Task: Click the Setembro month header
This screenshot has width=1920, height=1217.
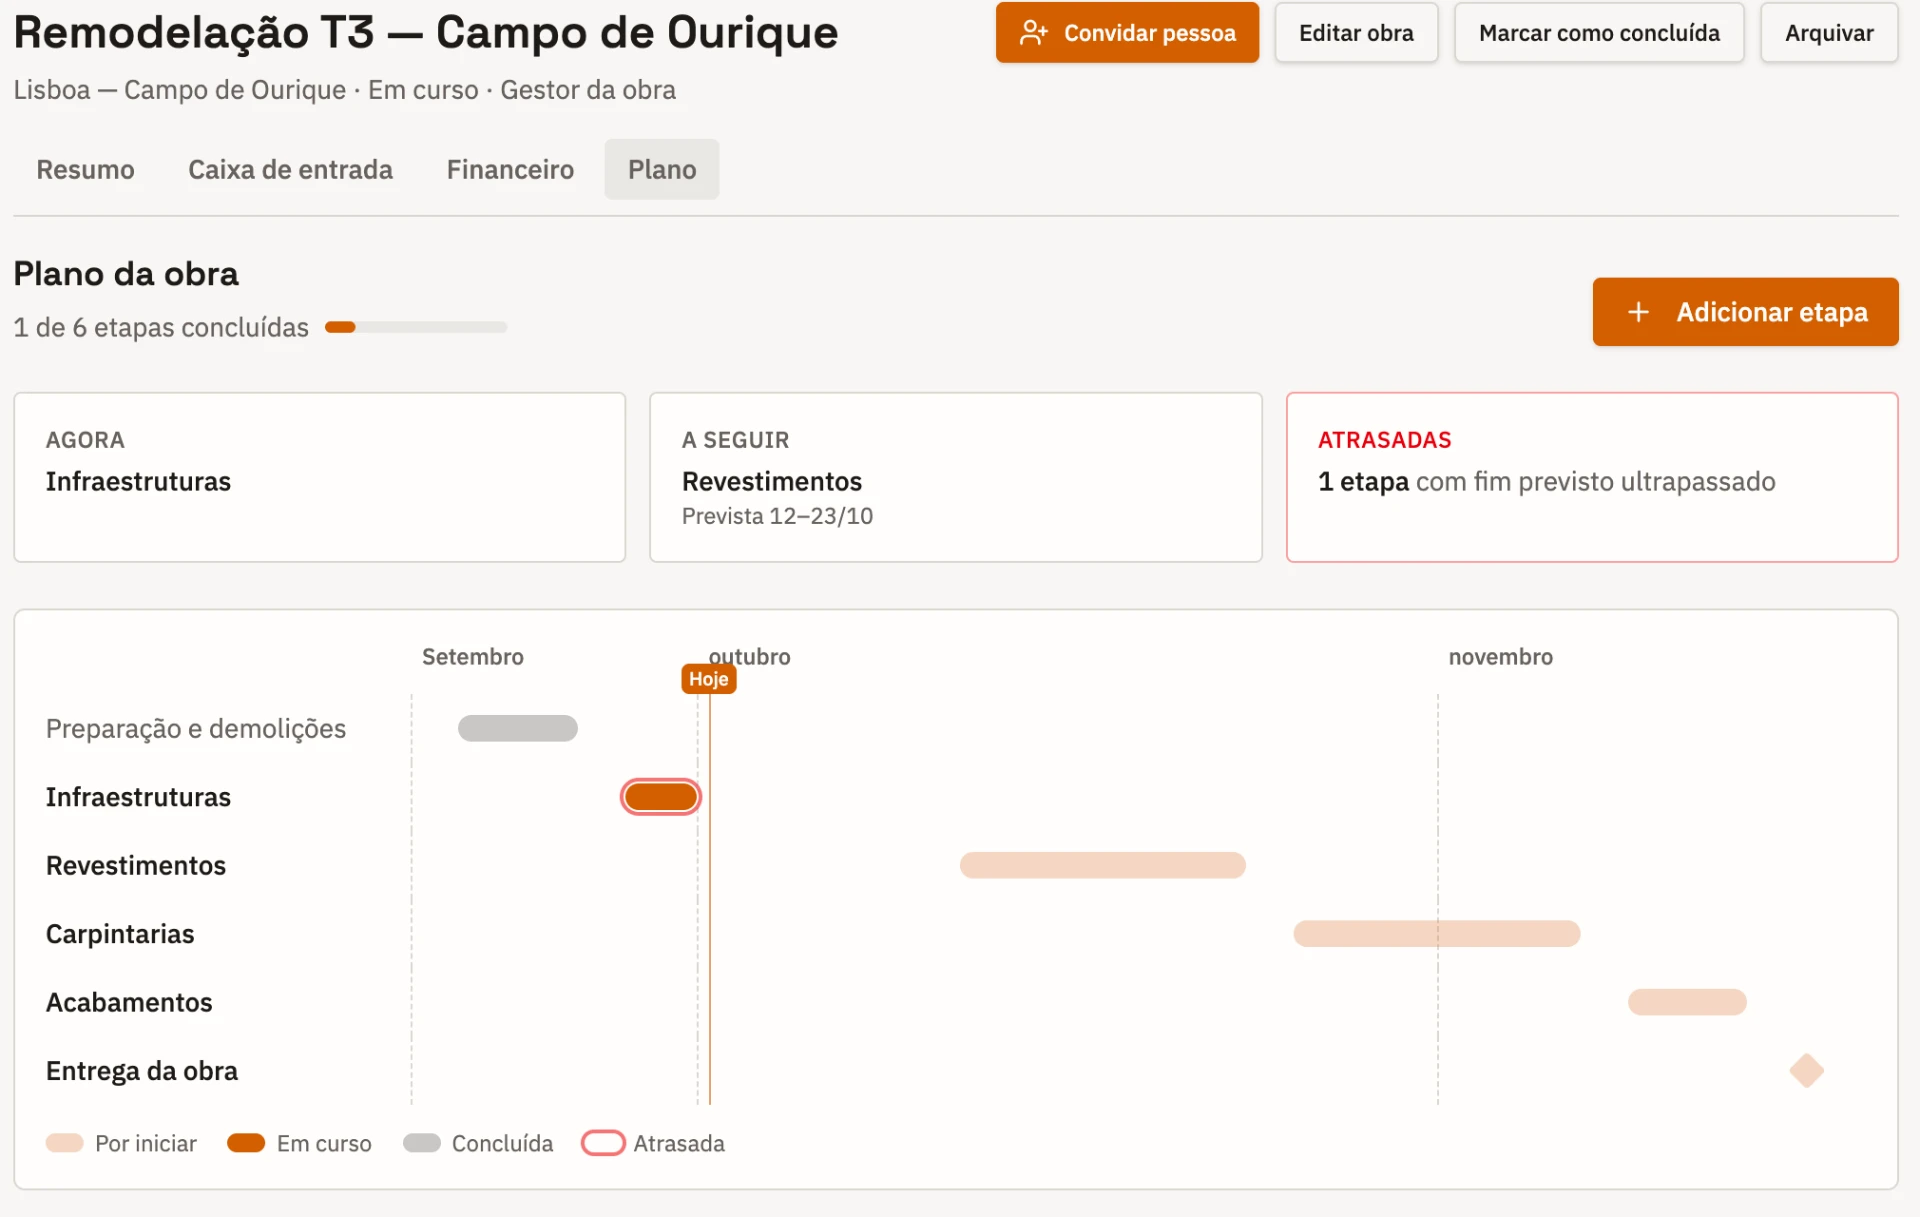Action: (473, 657)
